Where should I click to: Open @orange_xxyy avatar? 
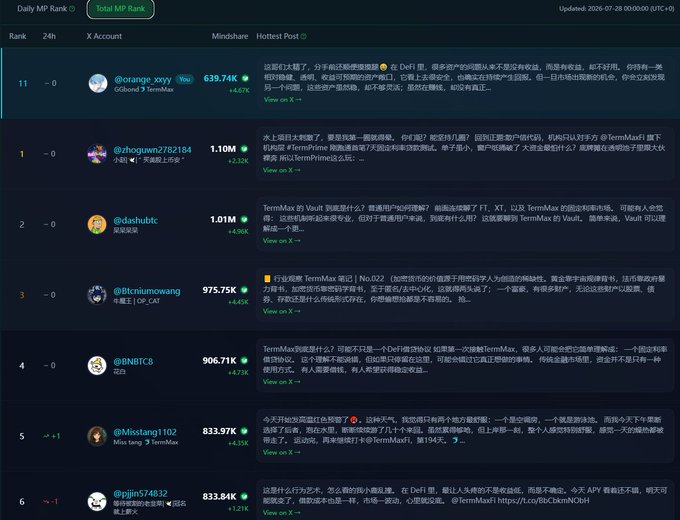pos(98,83)
